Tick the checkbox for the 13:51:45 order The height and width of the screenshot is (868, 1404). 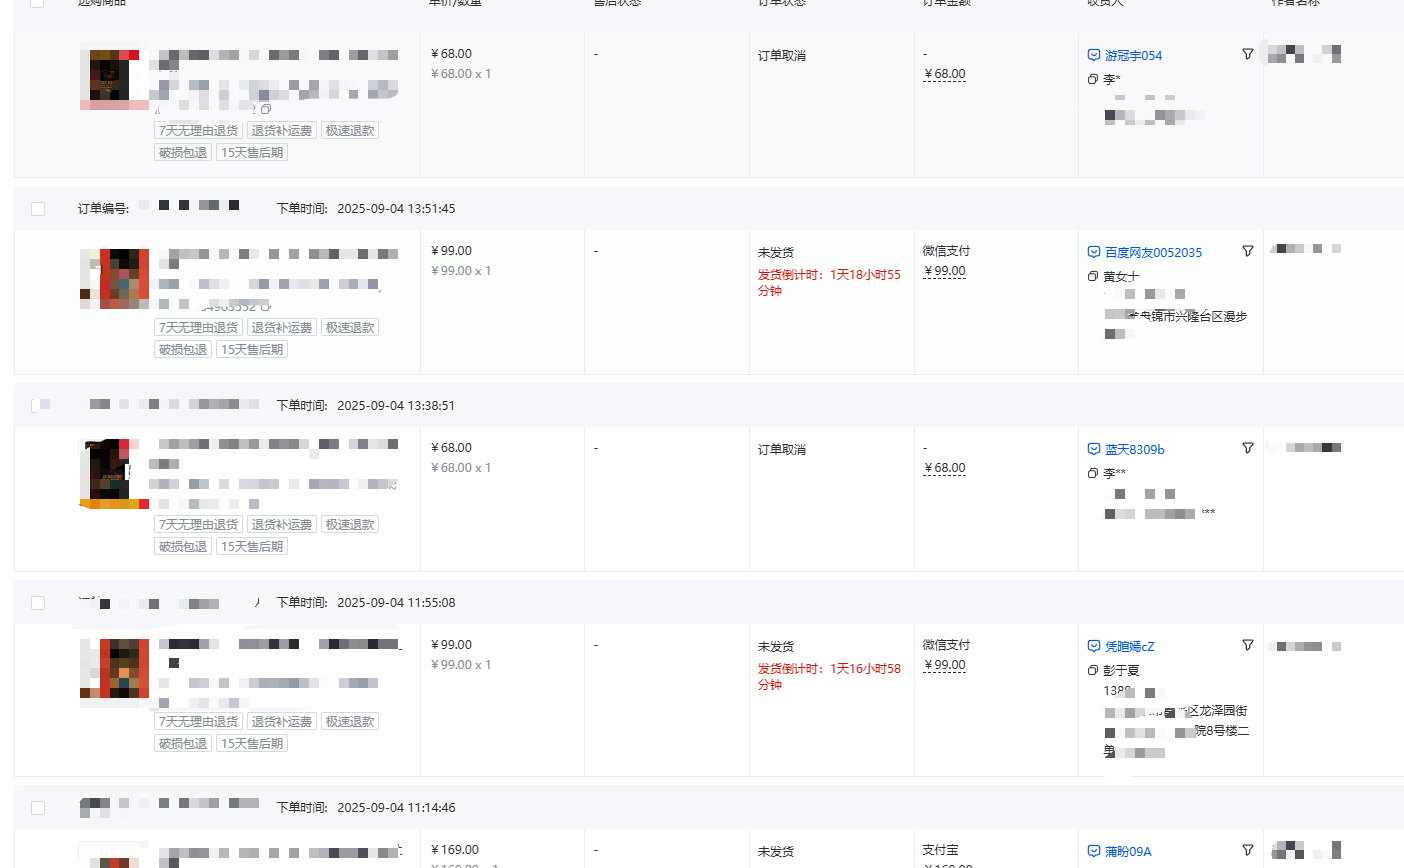pyautogui.click(x=37, y=208)
